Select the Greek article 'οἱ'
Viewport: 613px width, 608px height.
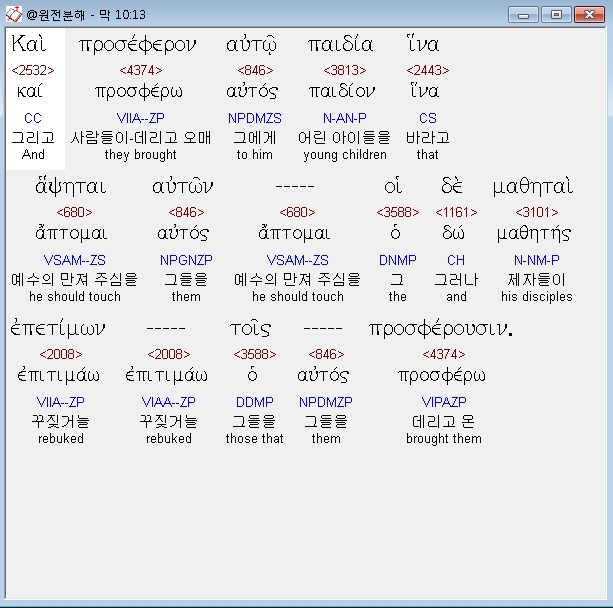(x=393, y=186)
